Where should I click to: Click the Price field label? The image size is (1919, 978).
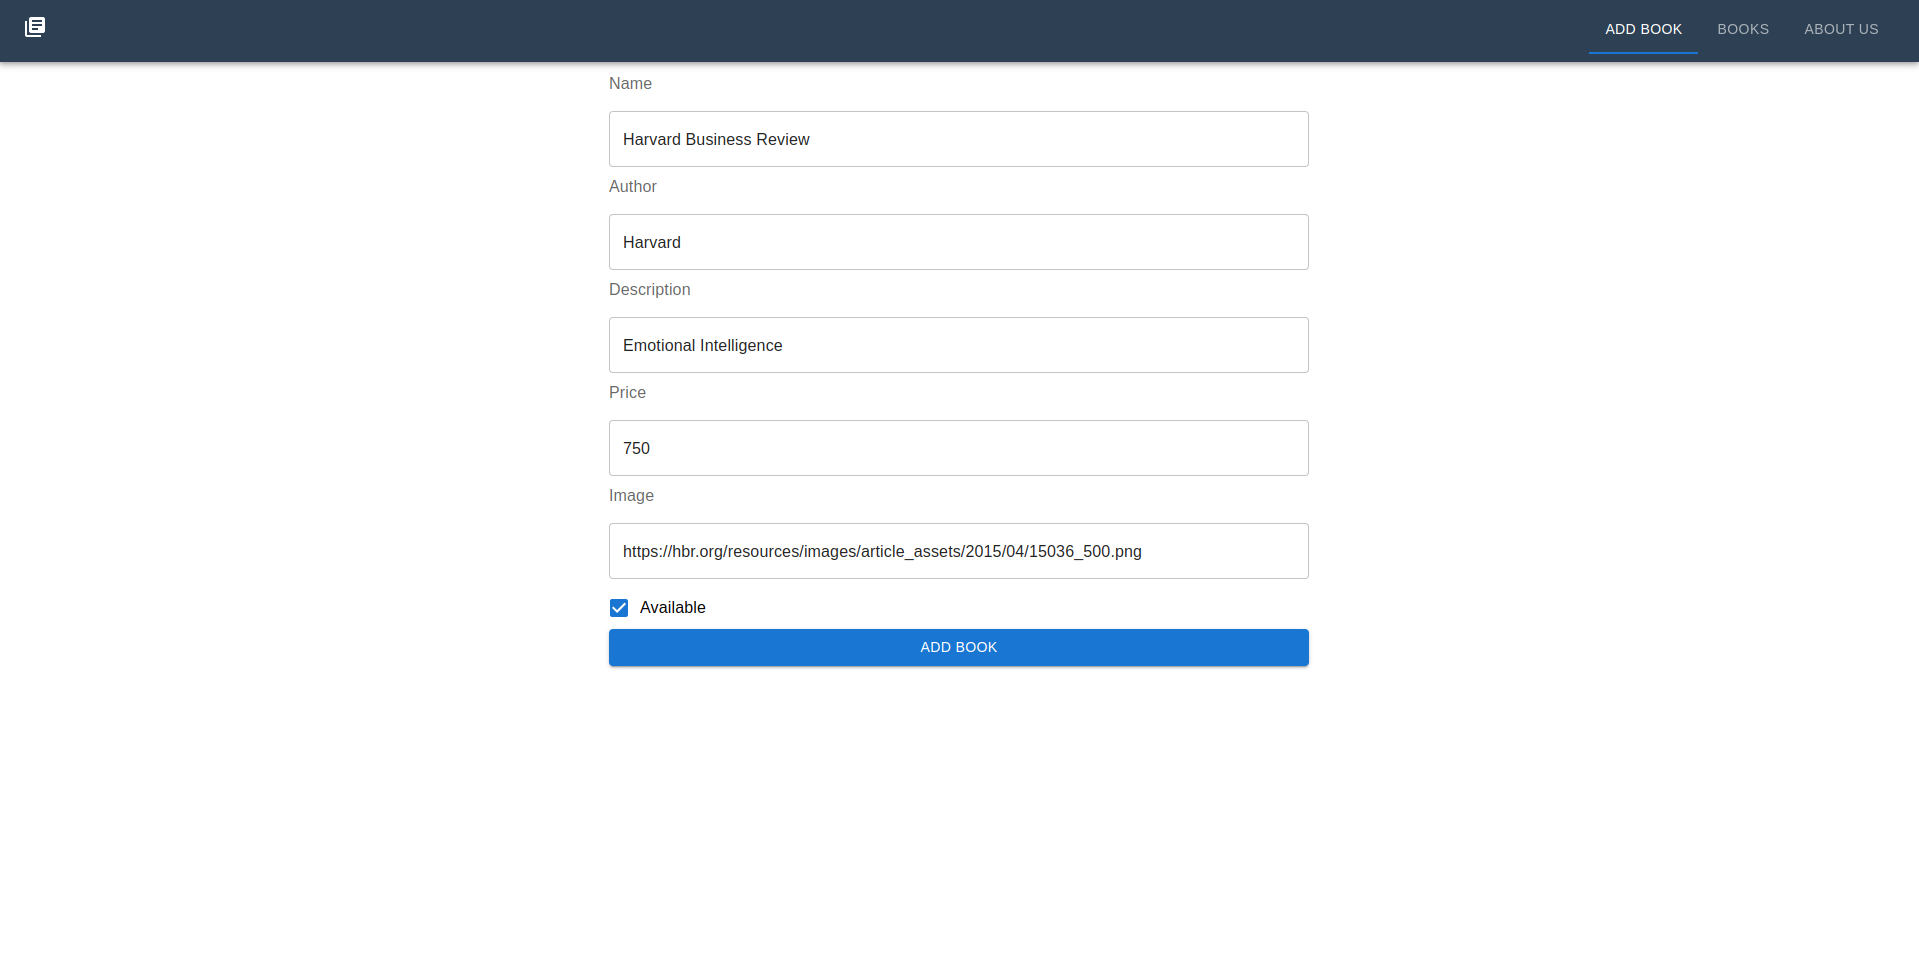627,392
